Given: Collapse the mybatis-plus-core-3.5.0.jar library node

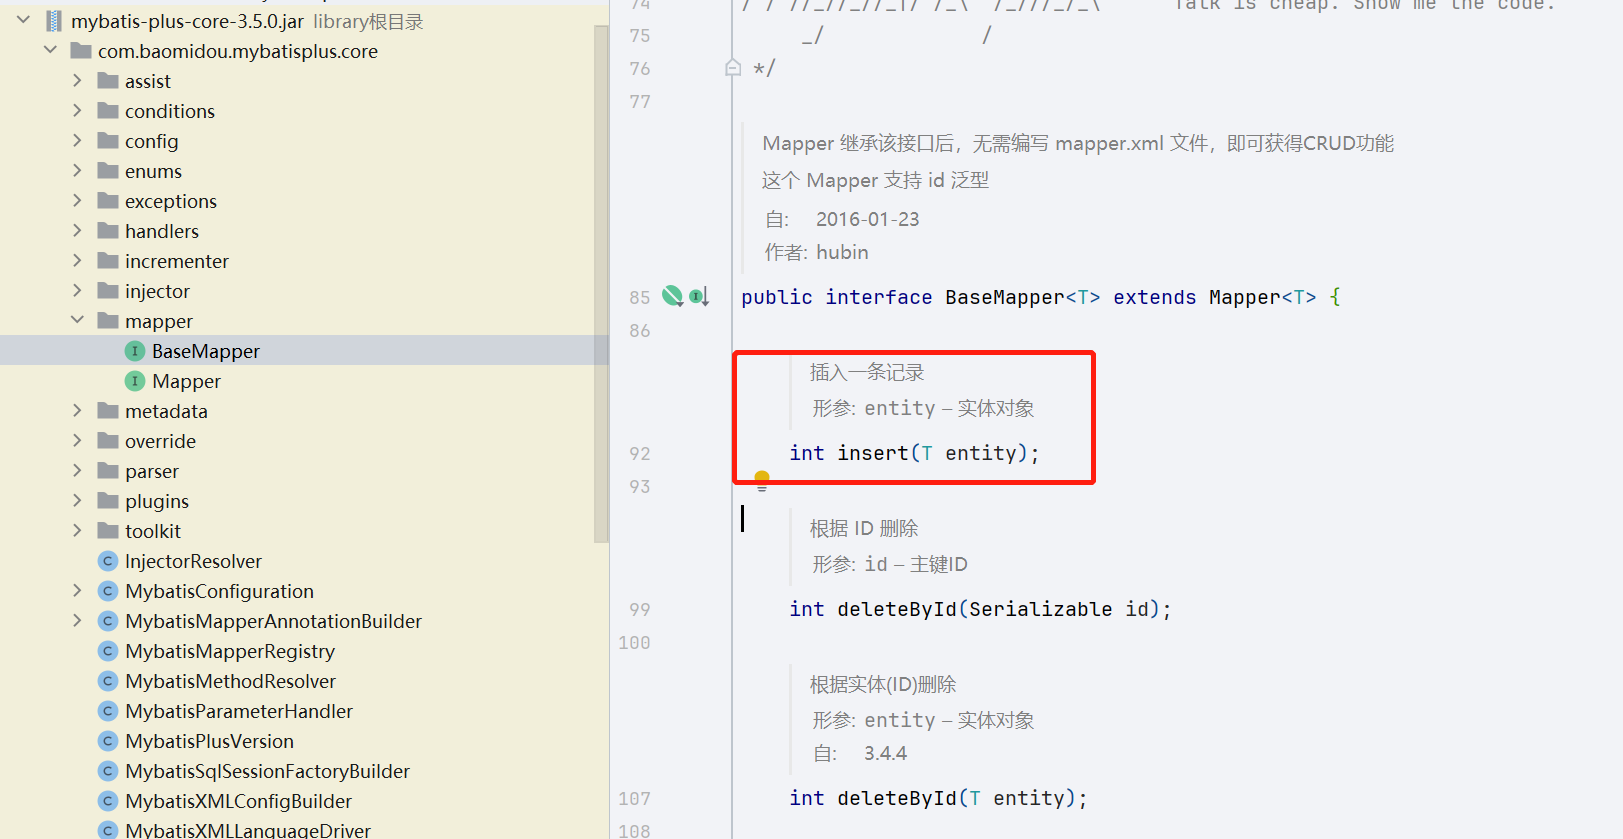Looking at the screenshot, I should point(24,20).
